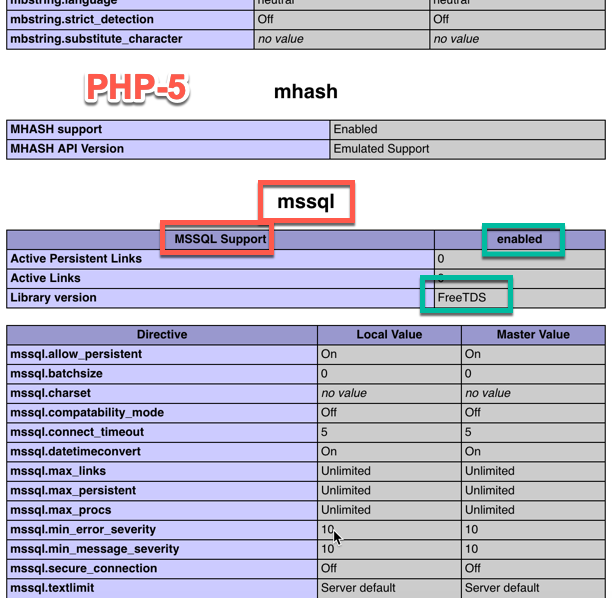Select the Library version row label
The height and width of the screenshot is (598, 612).
pos(220,298)
